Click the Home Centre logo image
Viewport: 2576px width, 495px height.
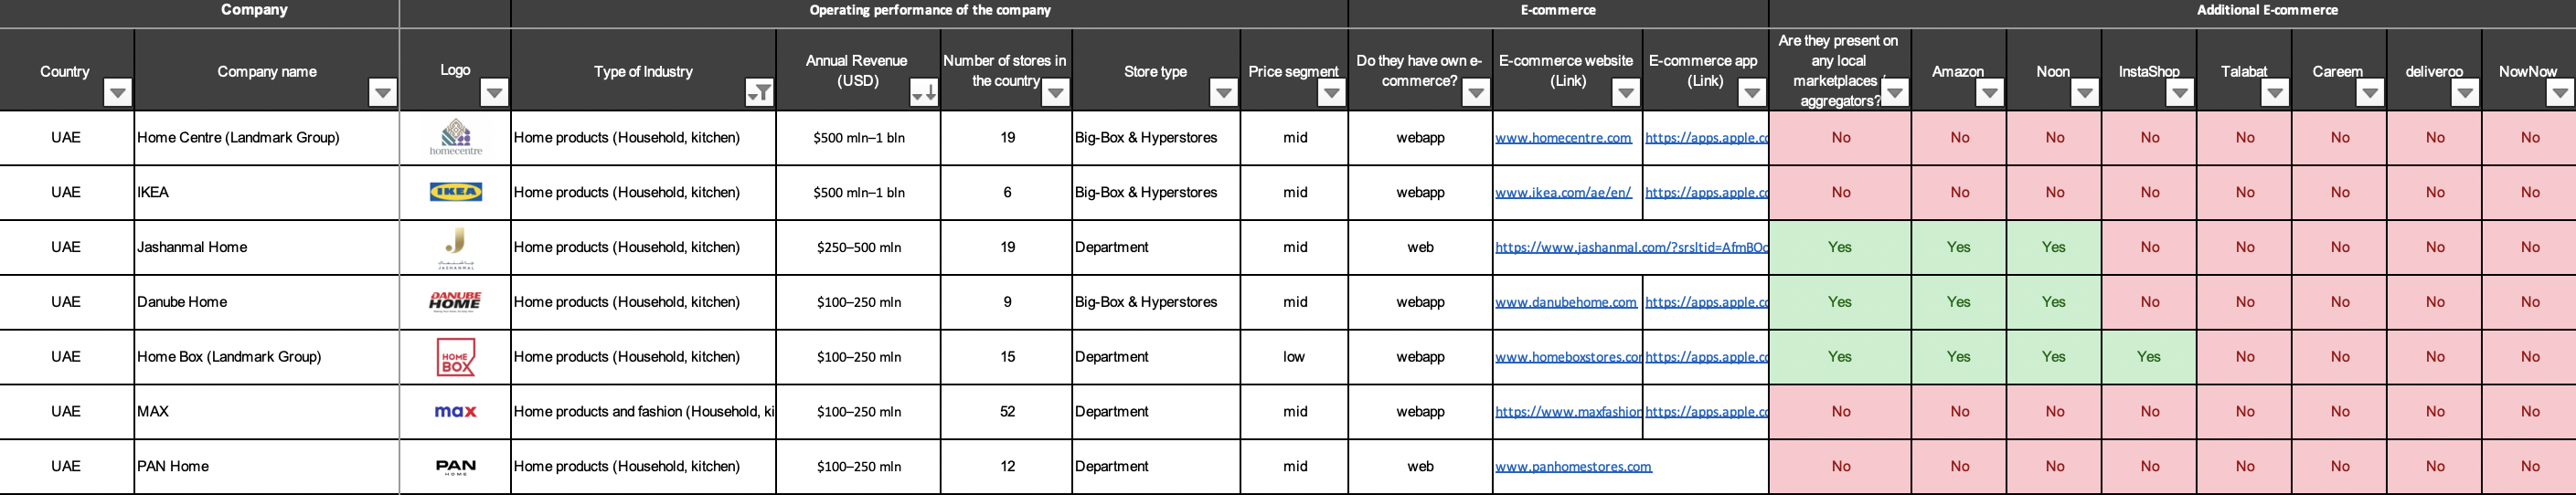tap(456, 137)
